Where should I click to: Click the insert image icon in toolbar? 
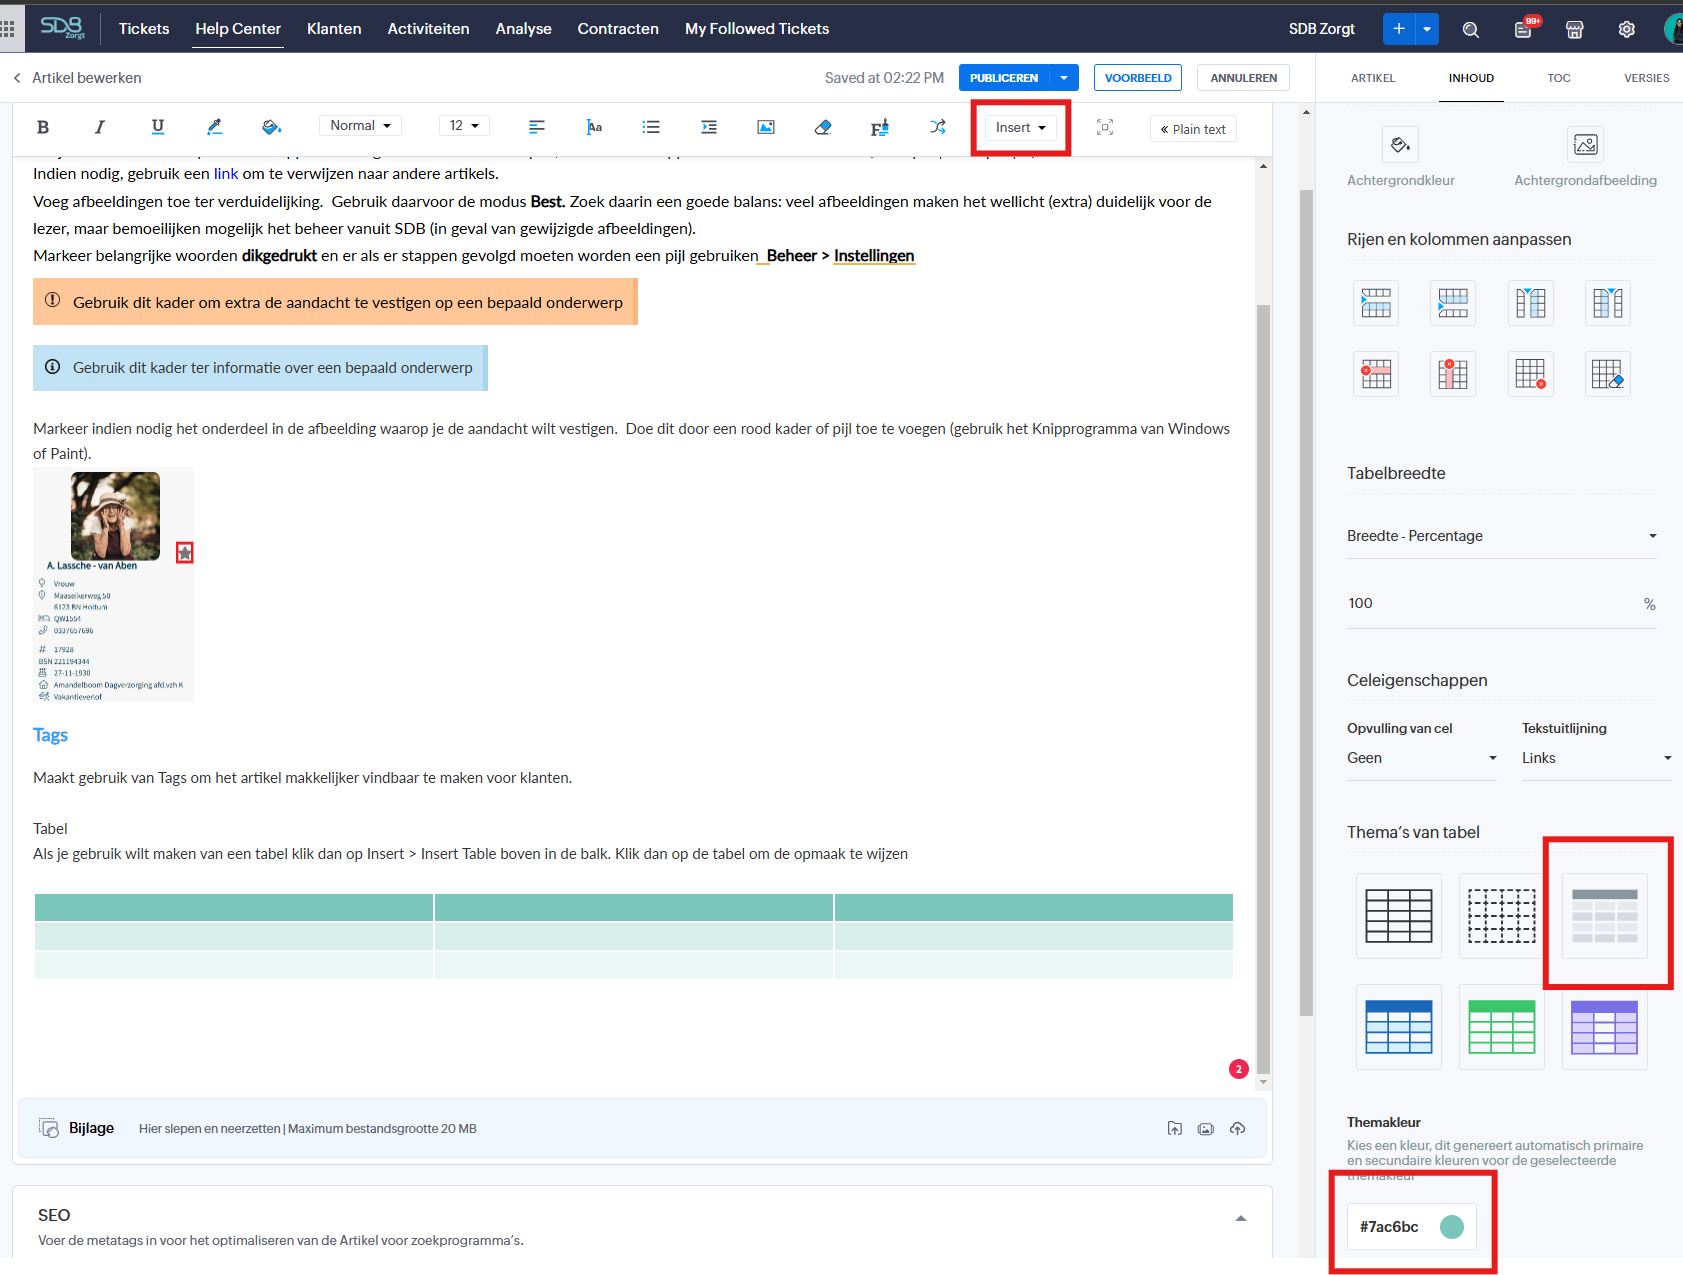(765, 127)
